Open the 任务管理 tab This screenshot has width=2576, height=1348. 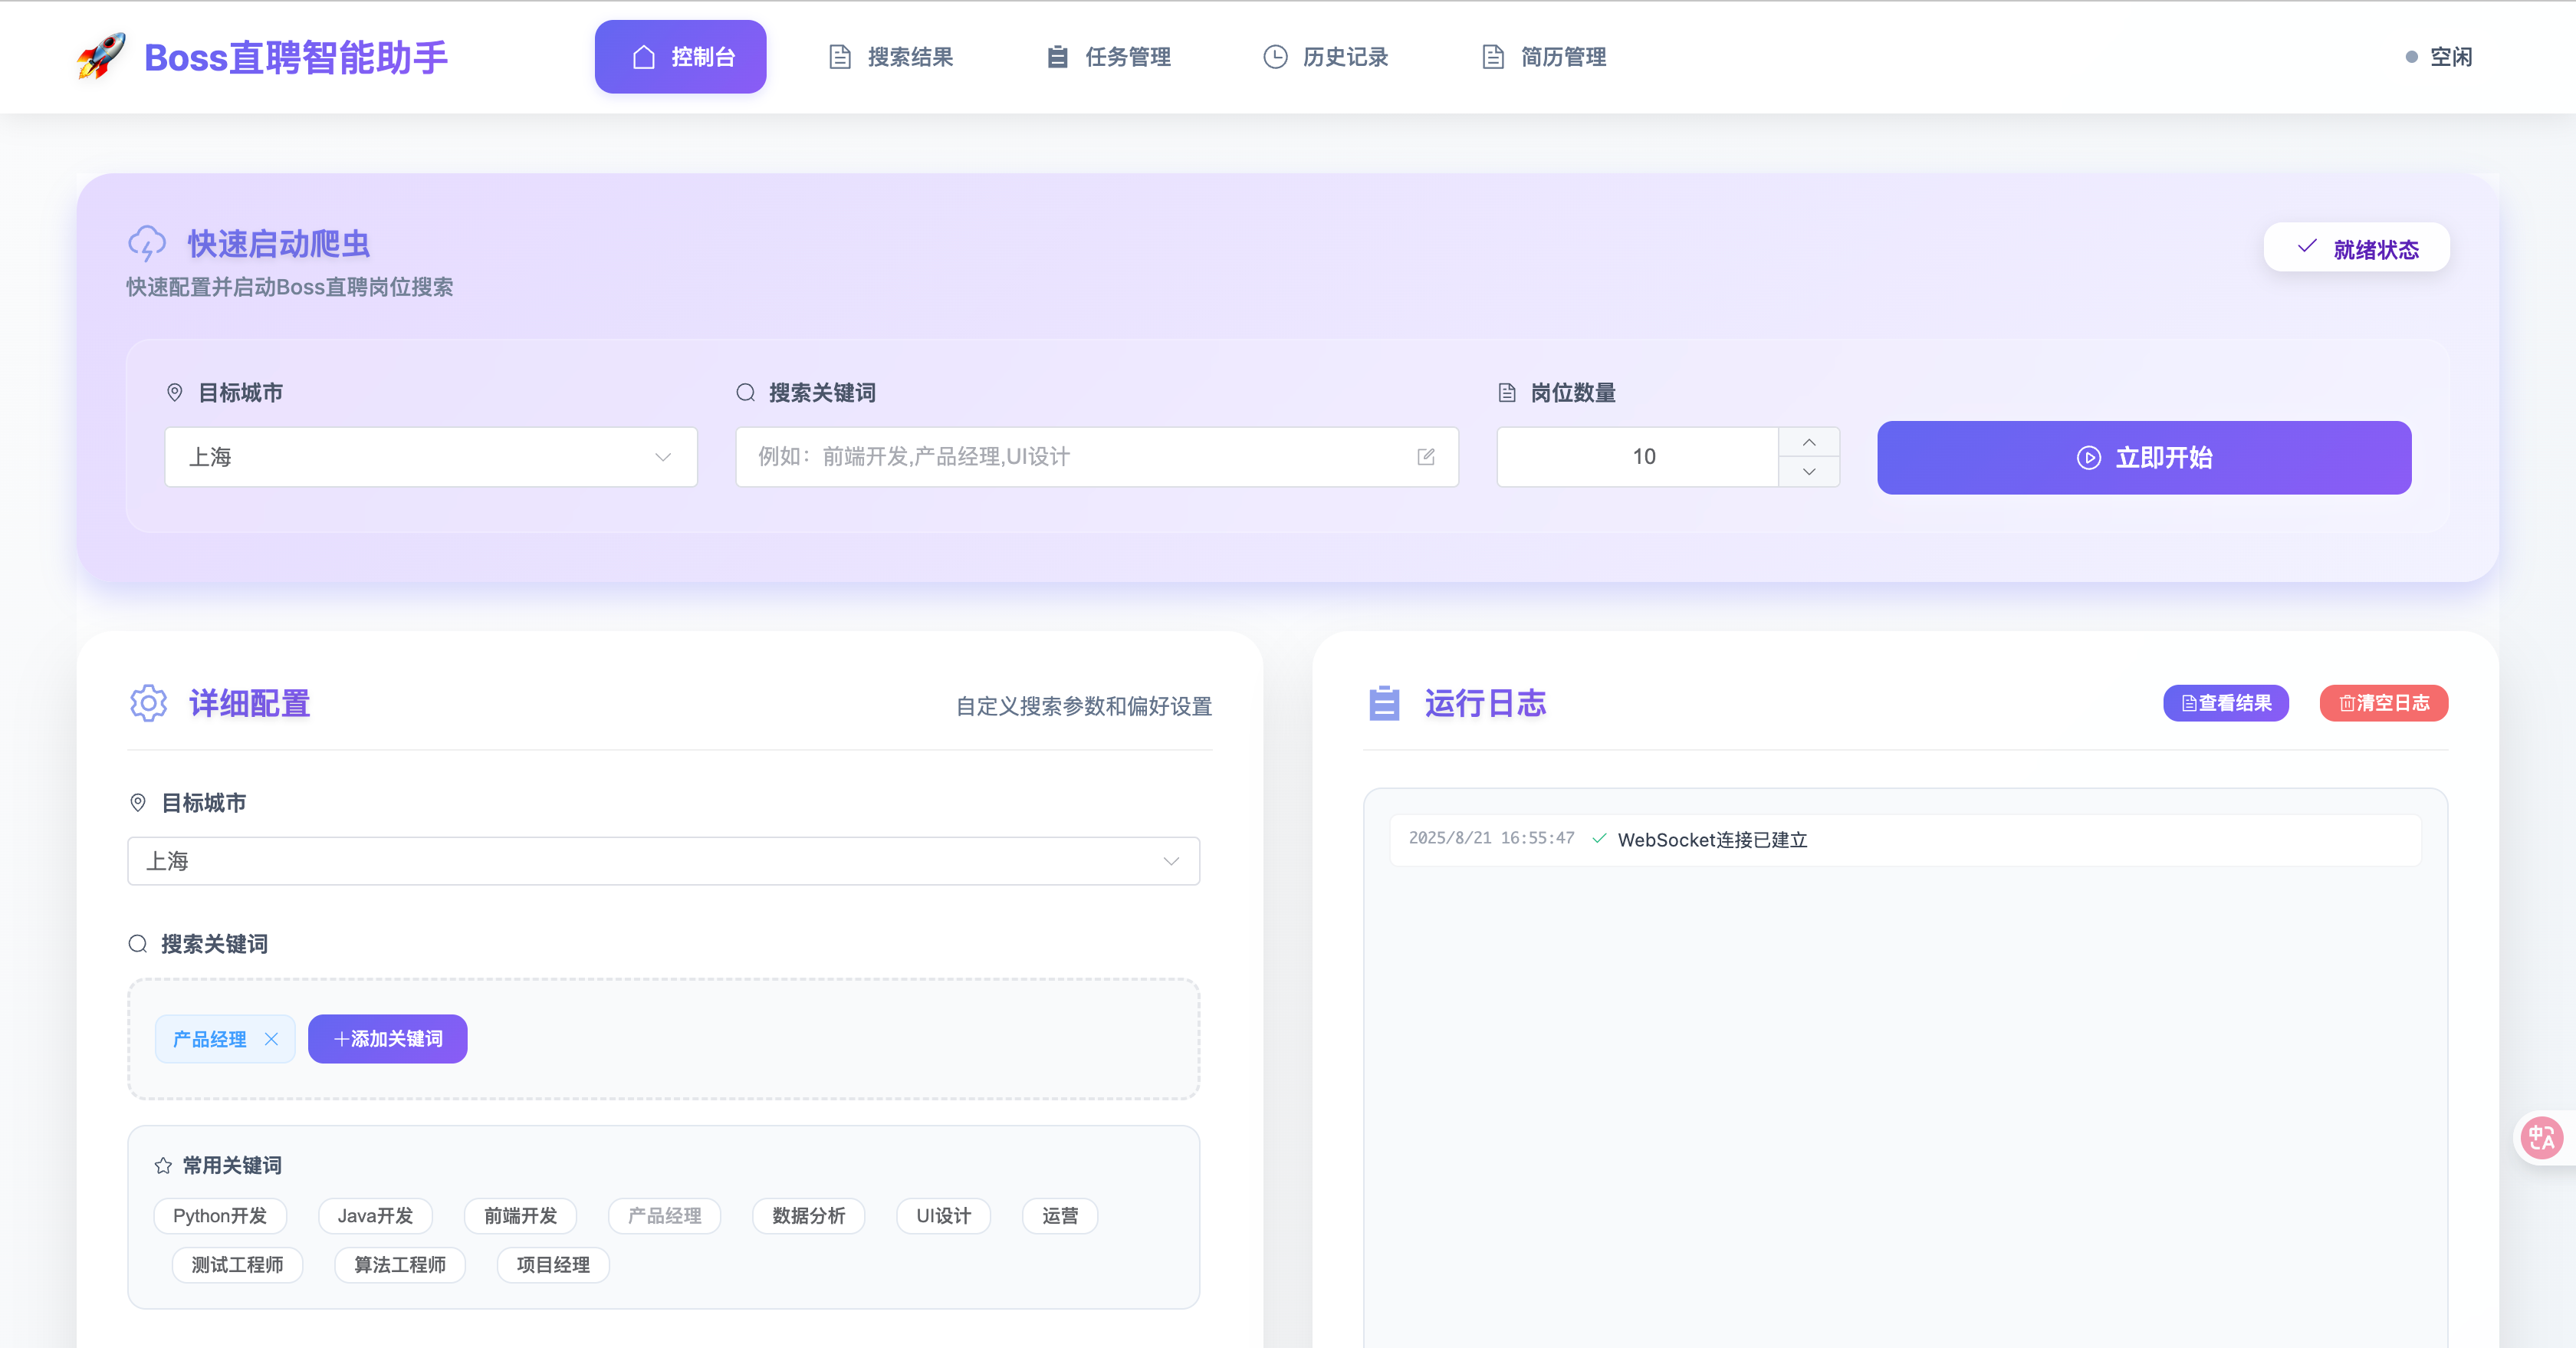point(1108,57)
